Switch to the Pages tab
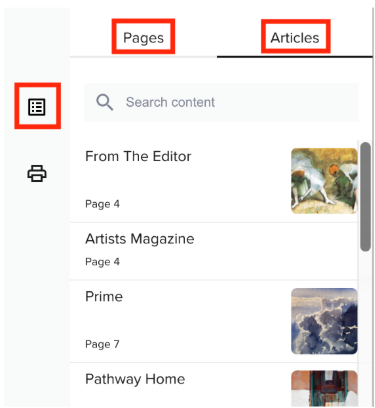The height and width of the screenshot is (408, 375). (143, 37)
